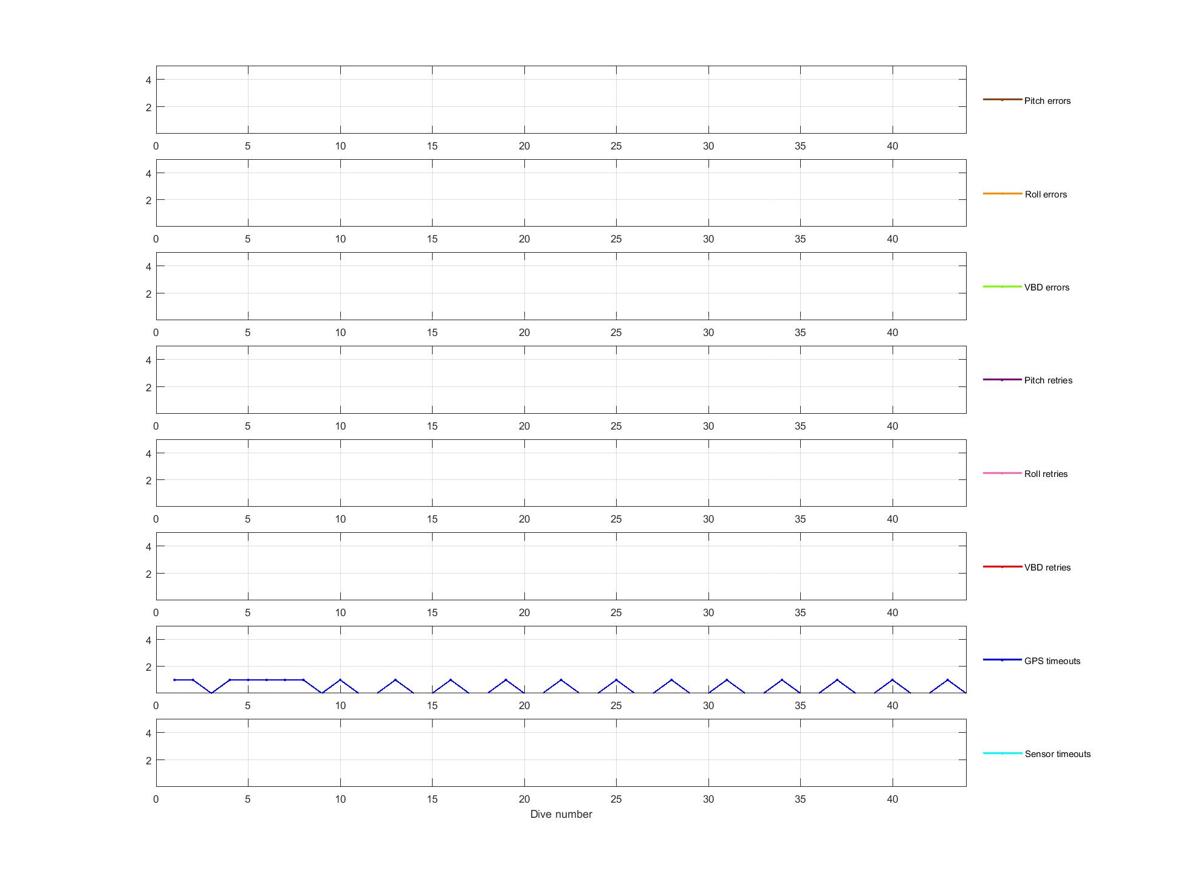Click the 'Roll retries' legend label
The width and height of the screenshot is (1200, 885).
coord(1046,473)
